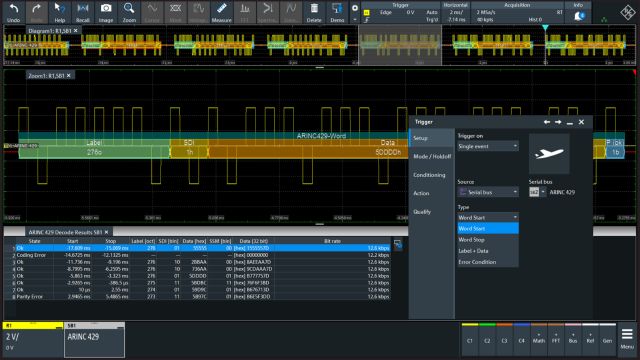The height and width of the screenshot is (360, 640).
Task: Toggle channel C1 button
Action: 470,339
